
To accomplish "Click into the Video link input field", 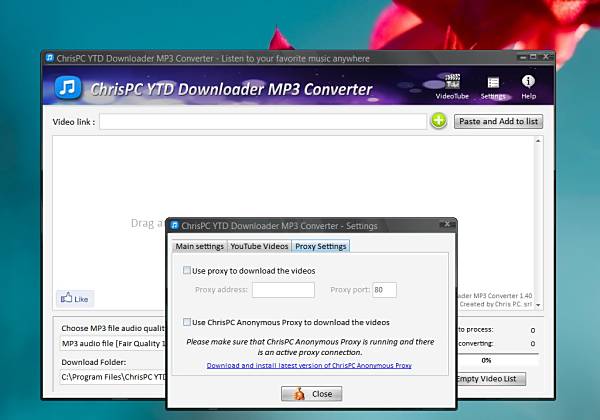I will tap(263, 122).
